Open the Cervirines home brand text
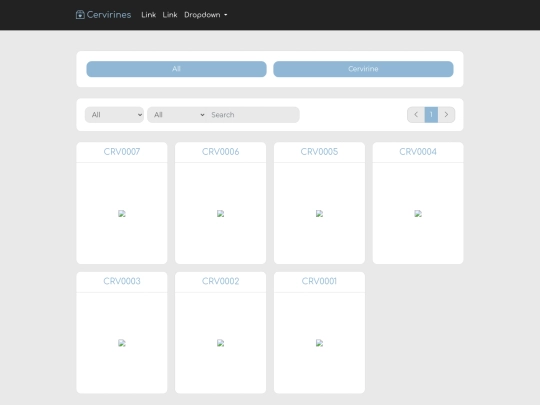Screen dimensions: 540x405 click(109, 15)
